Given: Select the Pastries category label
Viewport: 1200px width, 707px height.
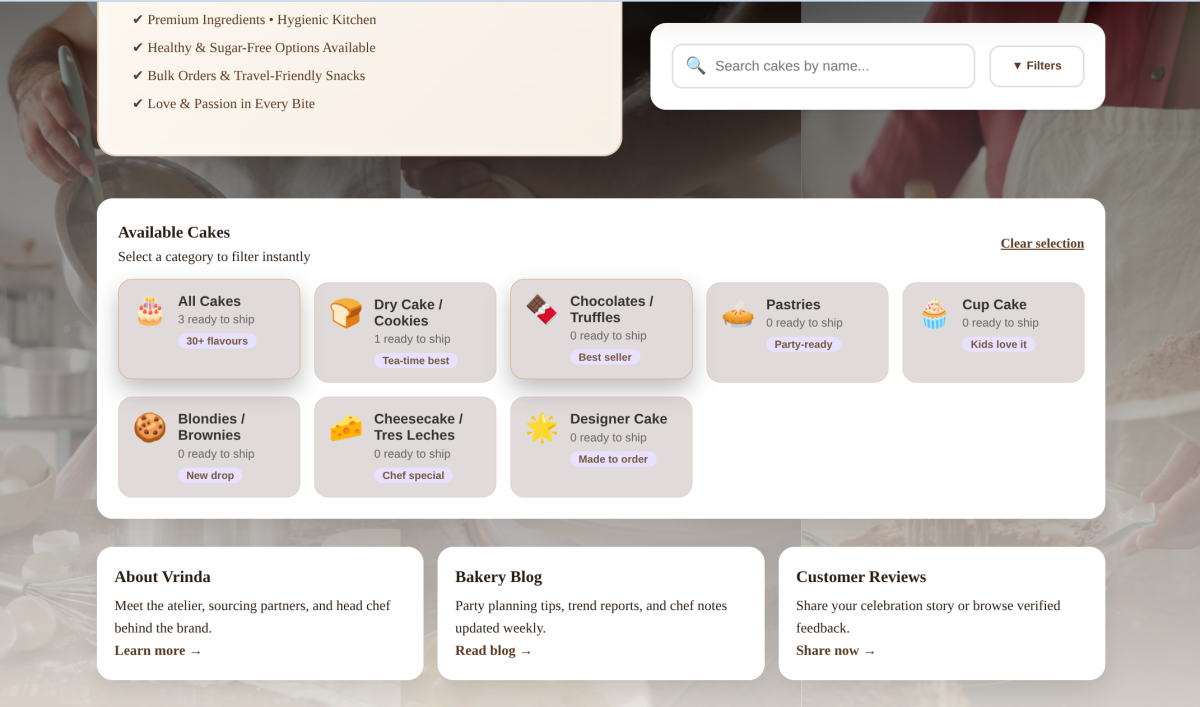Looking at the screenshot, I should tap(793, 304).
